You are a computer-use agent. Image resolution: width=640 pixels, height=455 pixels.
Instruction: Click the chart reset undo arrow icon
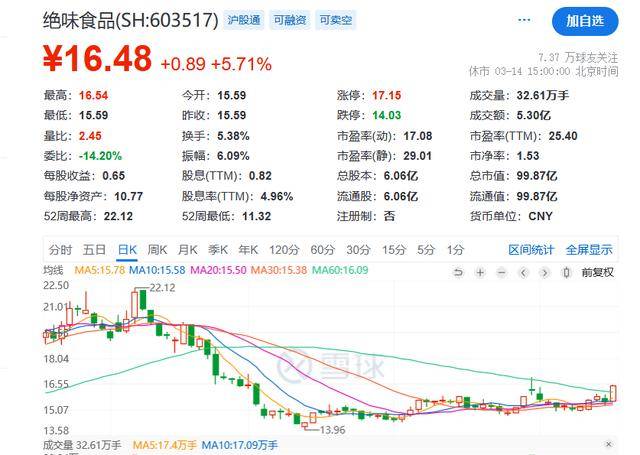459,272
